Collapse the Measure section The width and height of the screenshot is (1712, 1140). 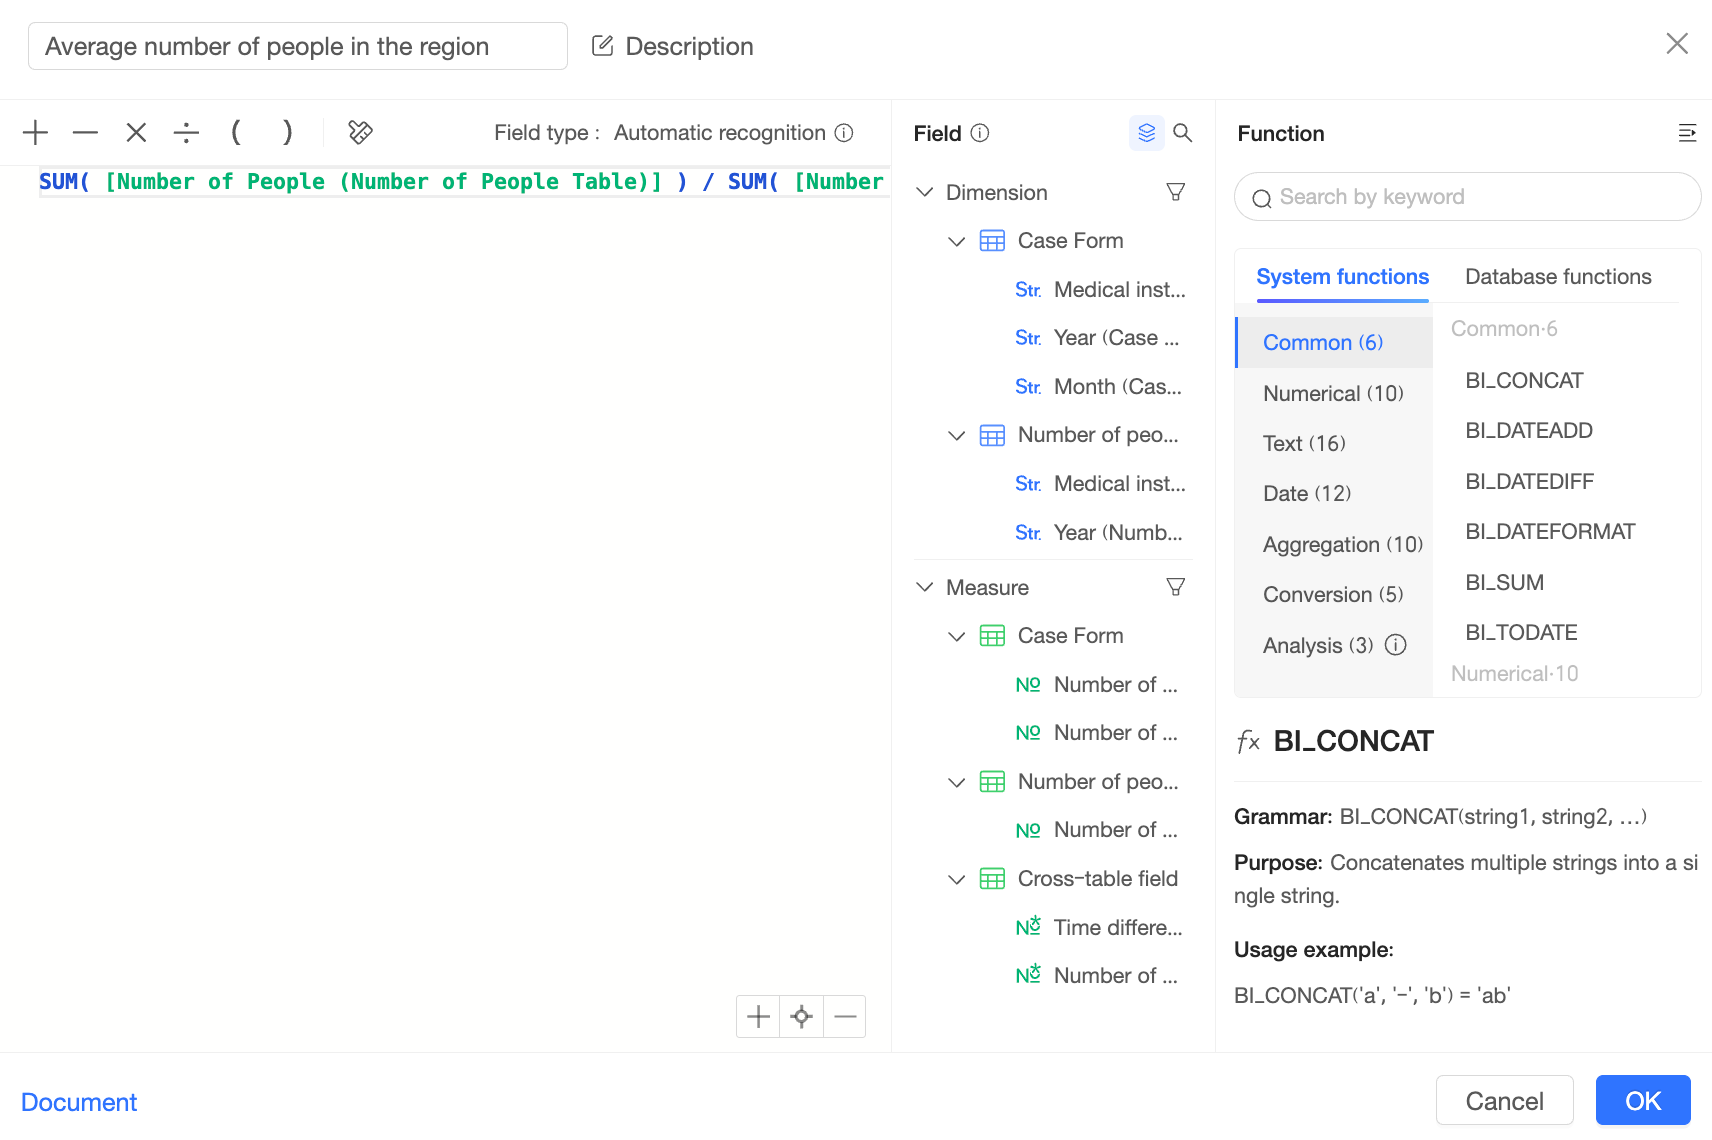click(925, 587)
